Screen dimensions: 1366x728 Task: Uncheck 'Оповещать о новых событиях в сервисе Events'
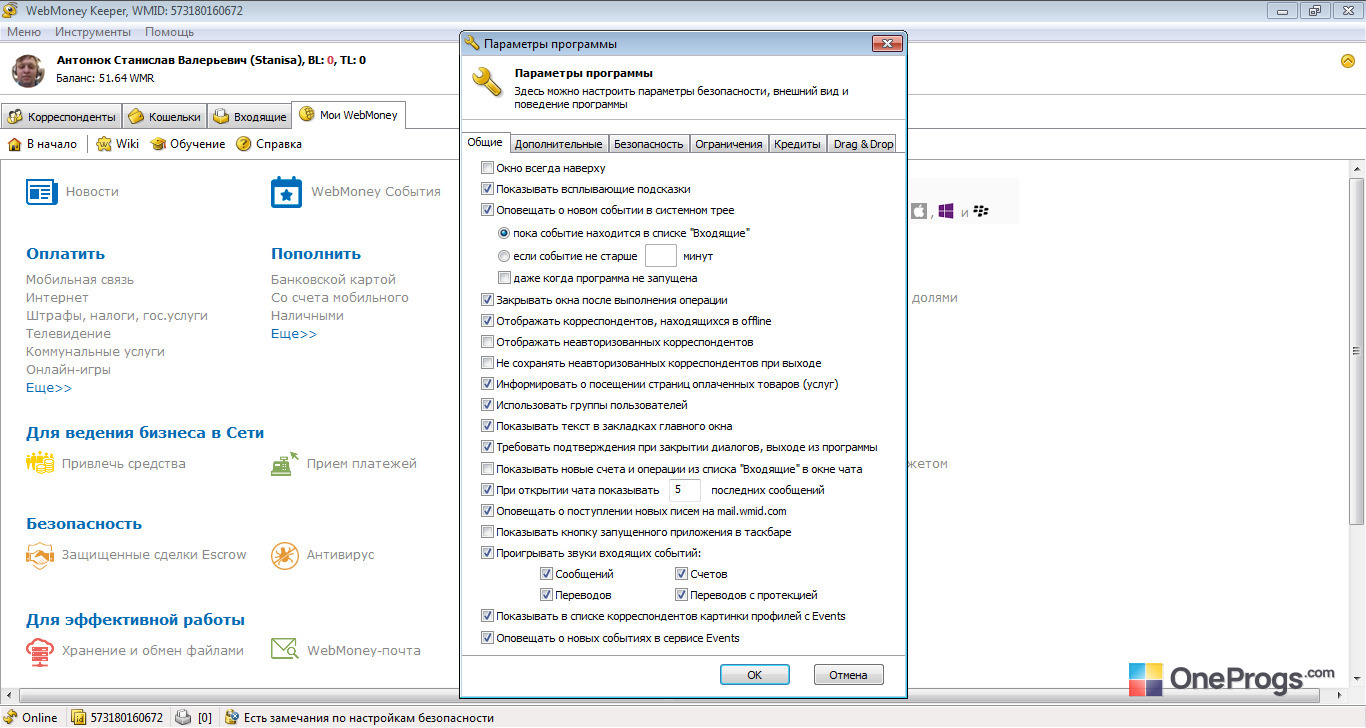click(x=488, y=638)
